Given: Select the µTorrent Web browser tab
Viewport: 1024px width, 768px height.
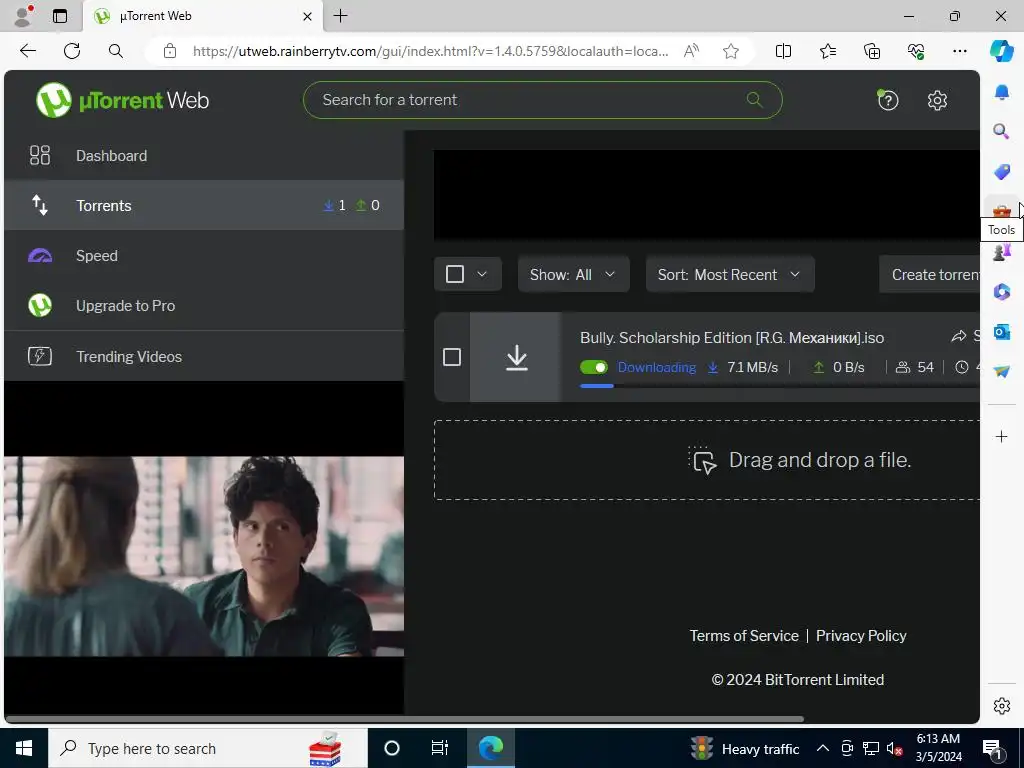Looking at the screenshot, I should (202, 16).
